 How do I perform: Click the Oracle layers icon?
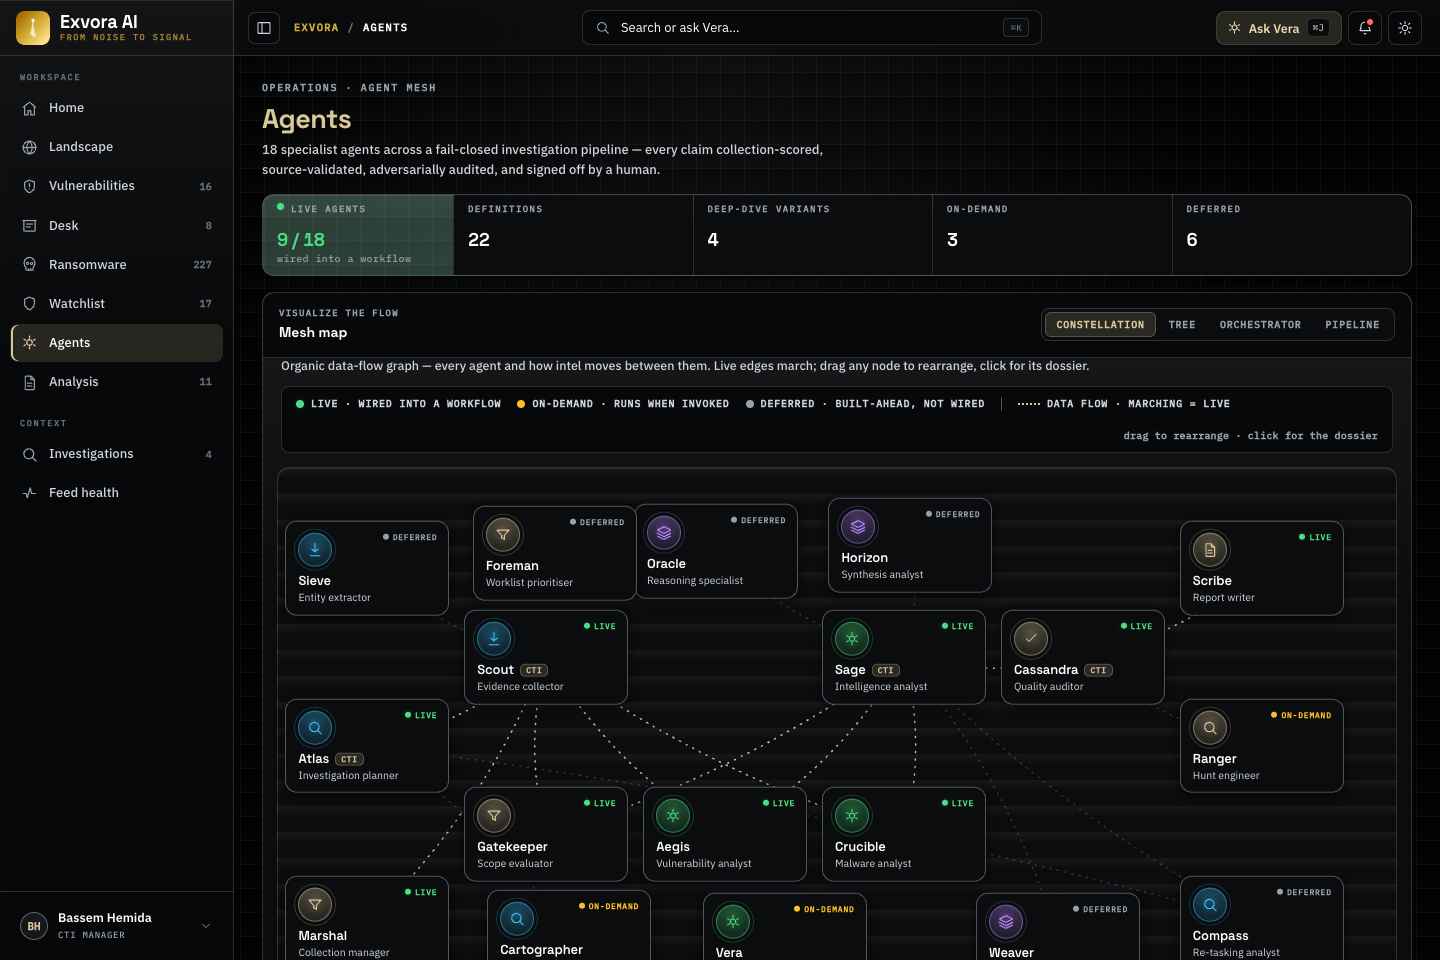click(664, 532)
